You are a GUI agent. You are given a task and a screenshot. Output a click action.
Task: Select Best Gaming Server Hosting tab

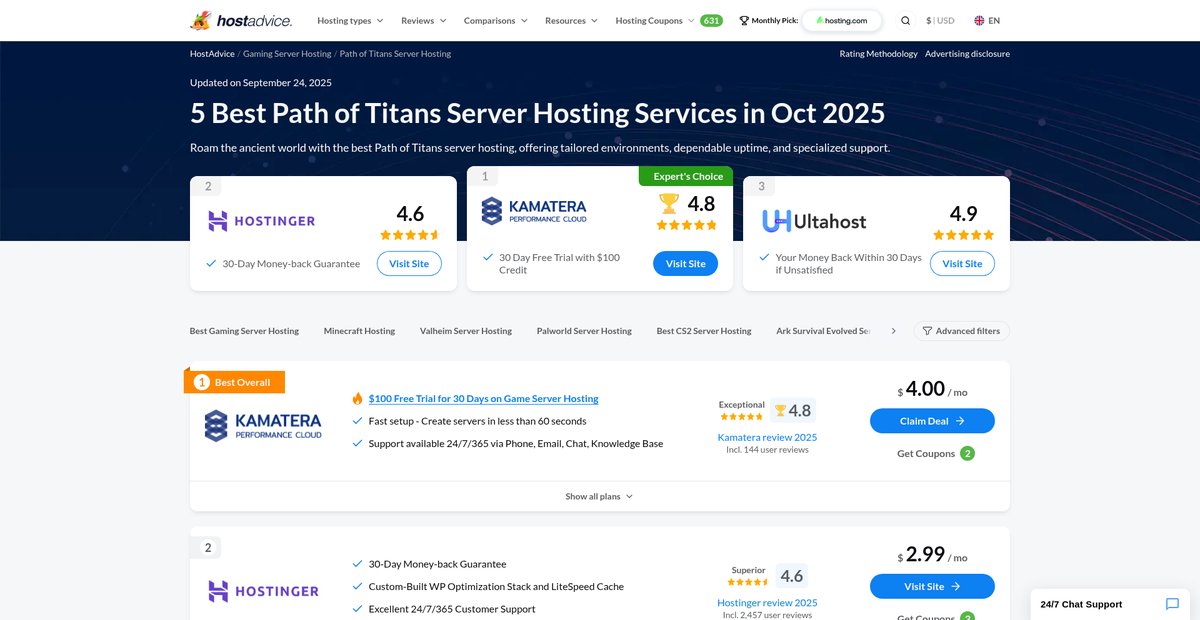[x=244, y=331]
